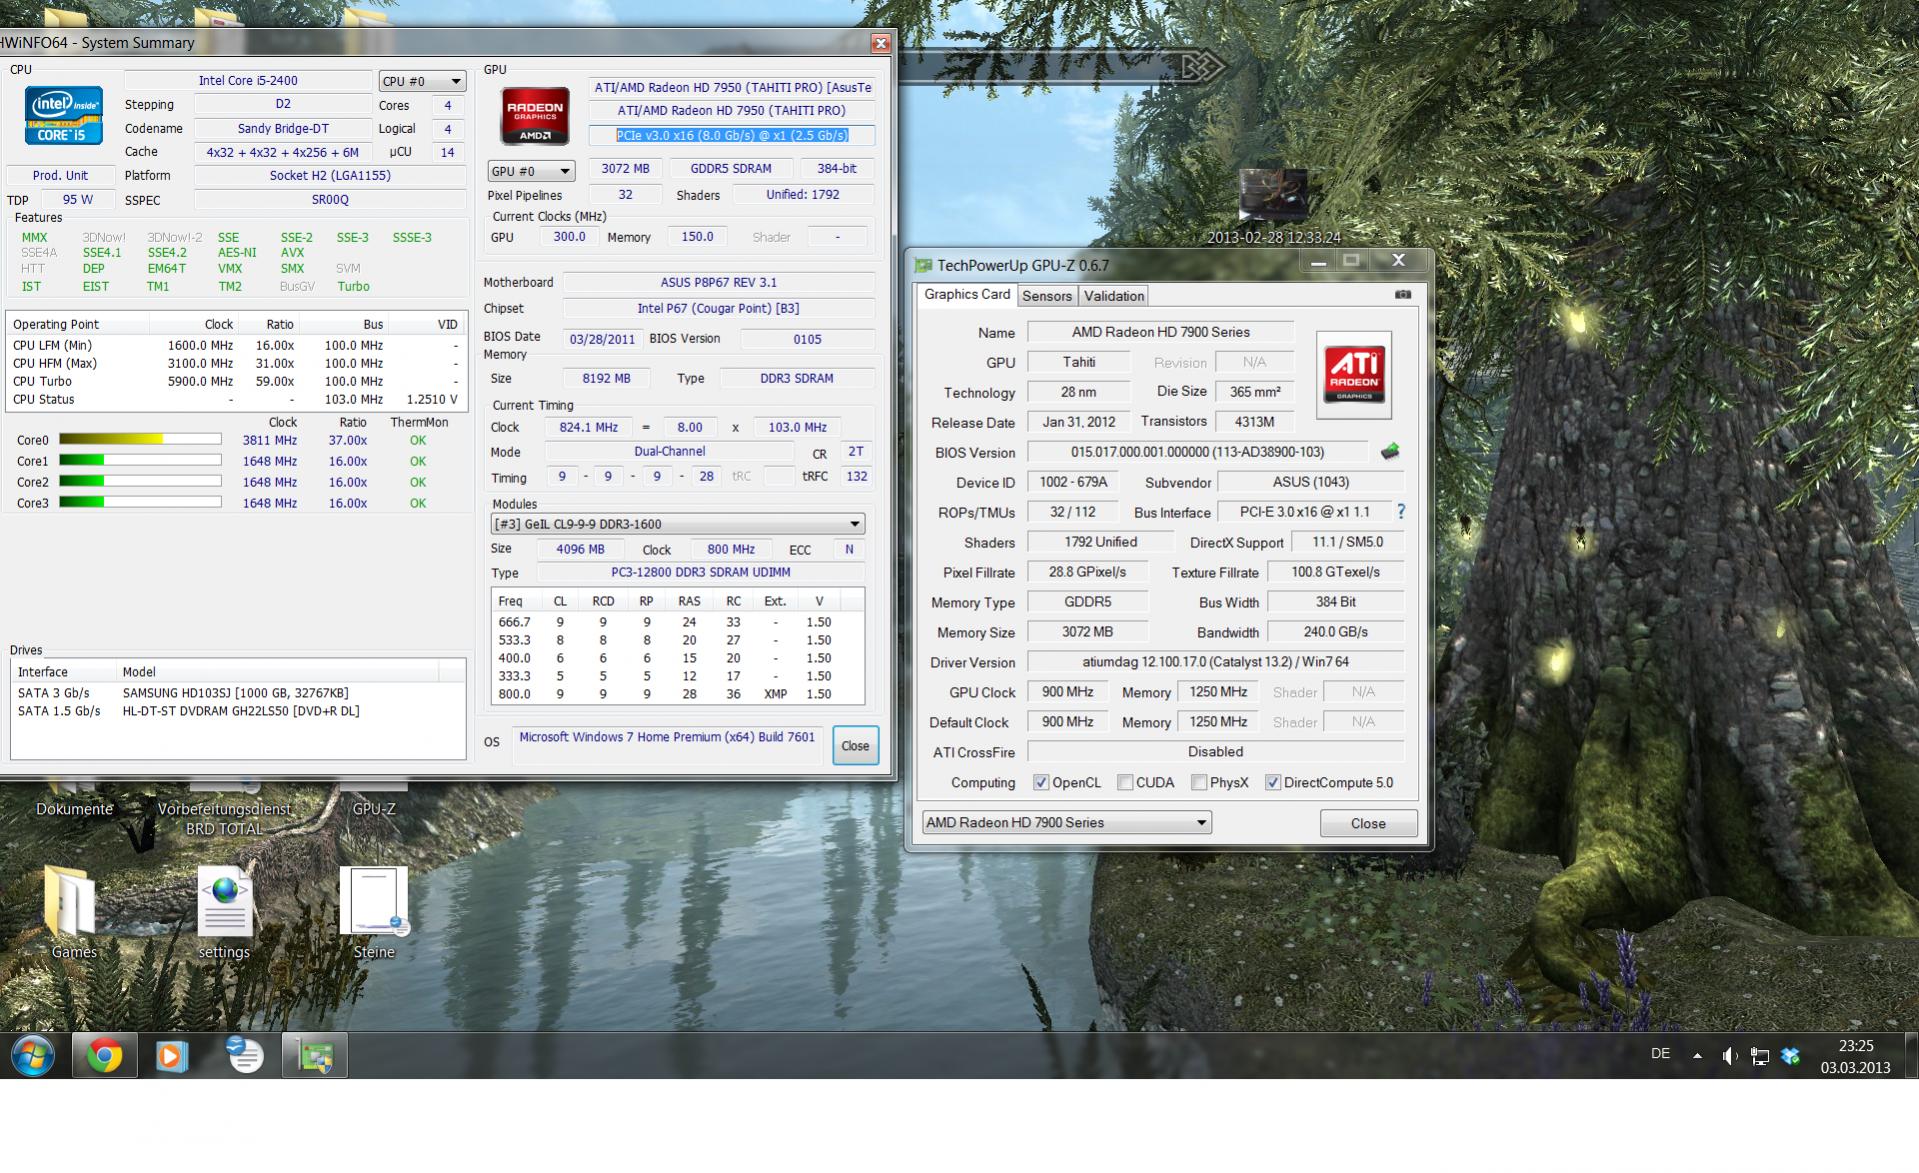The image size is (1919, 1173).
Task: Open Windows Media Player from the taskbar
Action: pyautogui.click(x=172, y=1056)
